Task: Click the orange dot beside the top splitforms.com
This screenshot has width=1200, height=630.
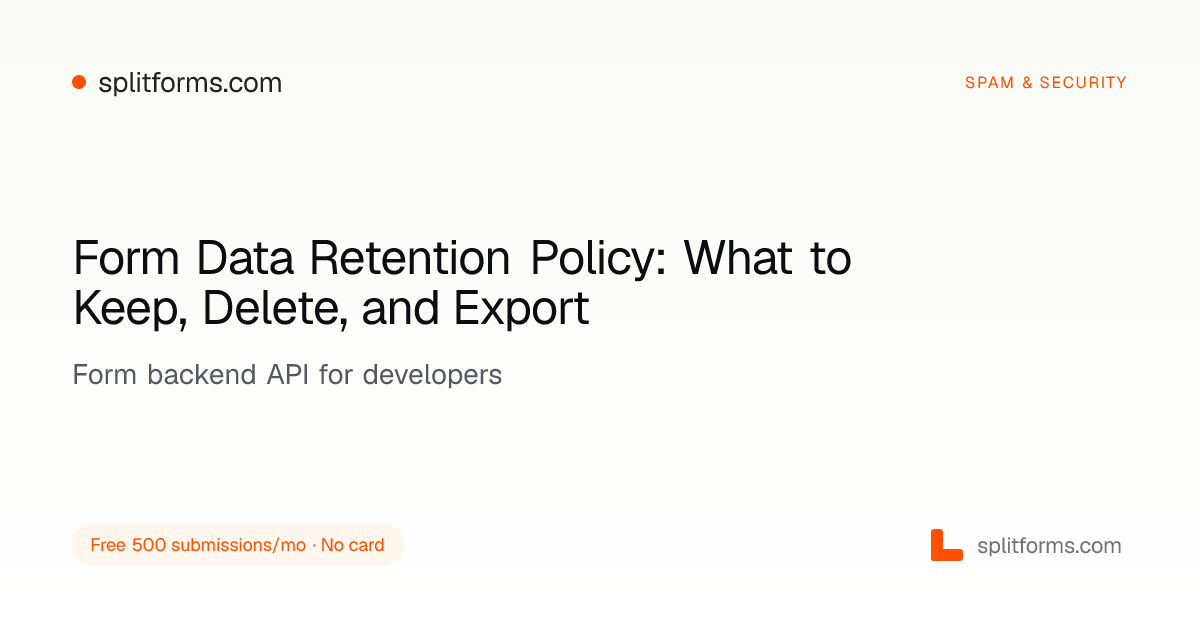Action: (79, 83)
